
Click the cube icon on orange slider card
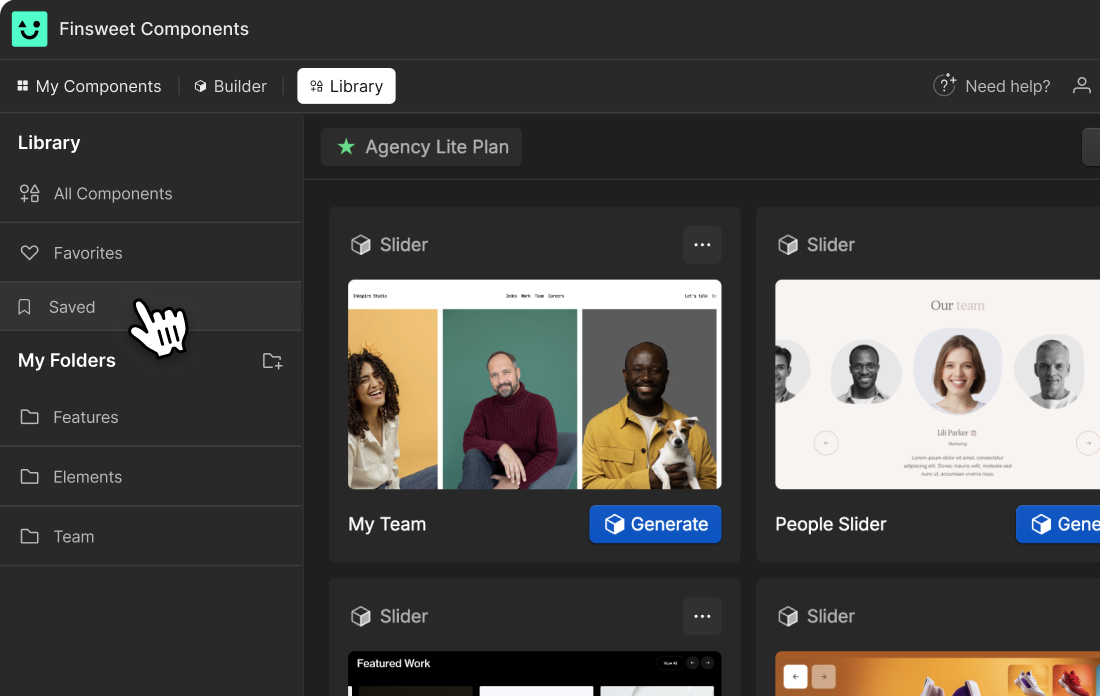coord(788,616)
